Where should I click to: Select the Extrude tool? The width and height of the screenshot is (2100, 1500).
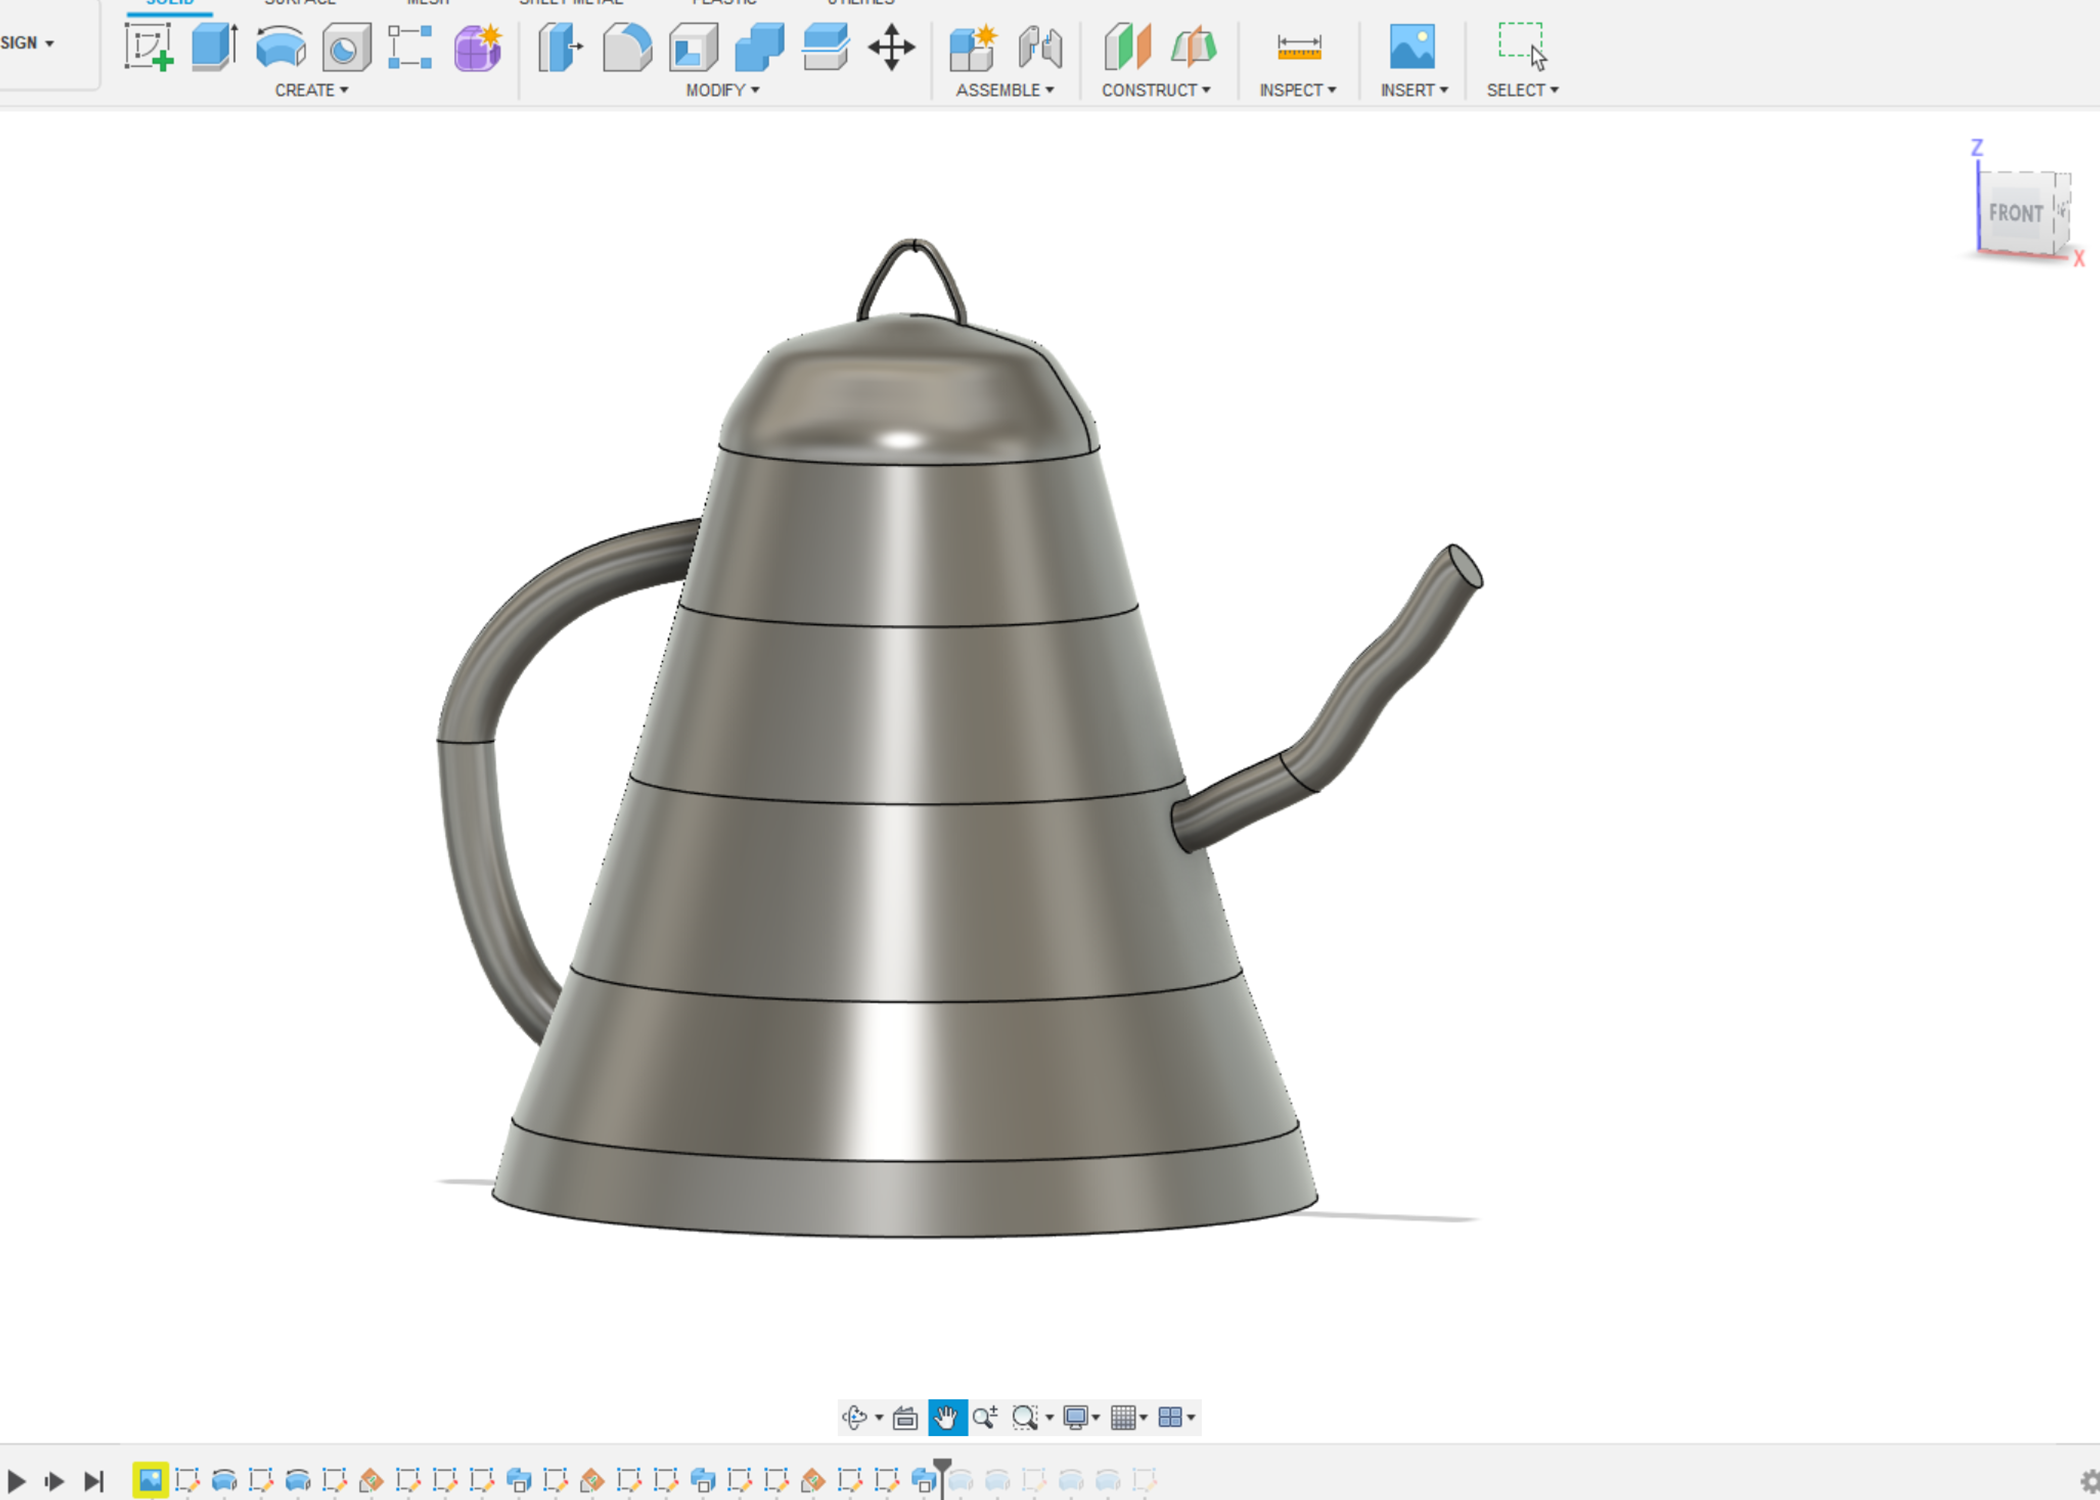213,47
